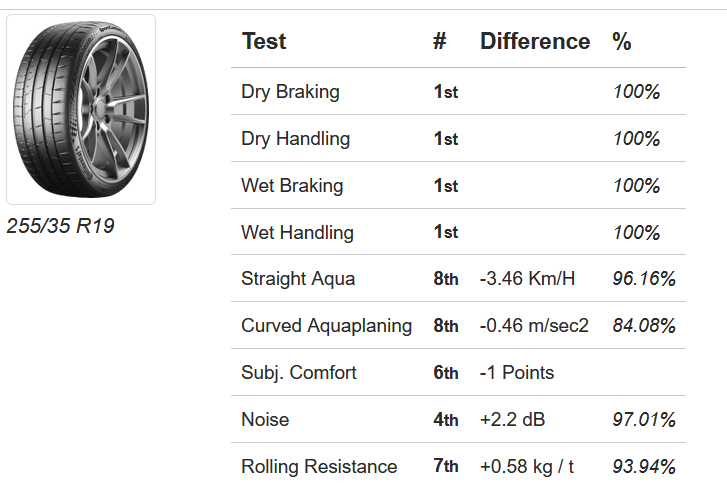Click the tyre product image thumbnail
Viewport: 727px width, 486px height.
point(81,109)
